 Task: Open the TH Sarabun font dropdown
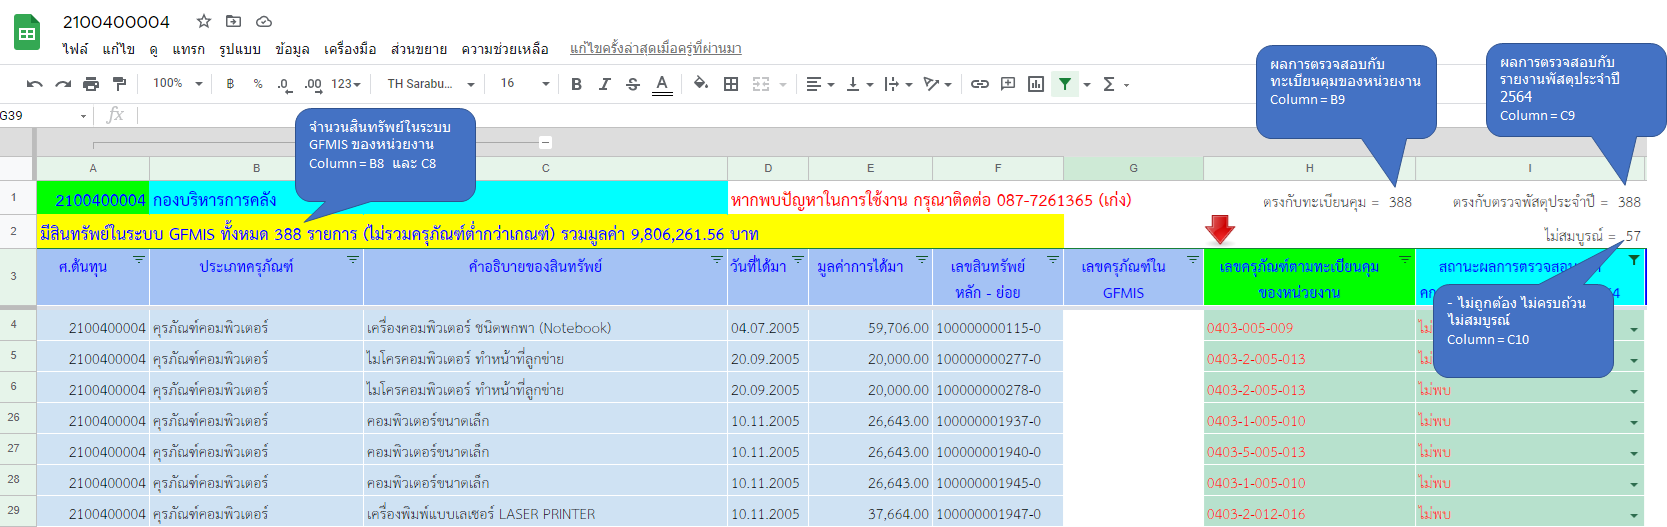click(x=430, y=84)
